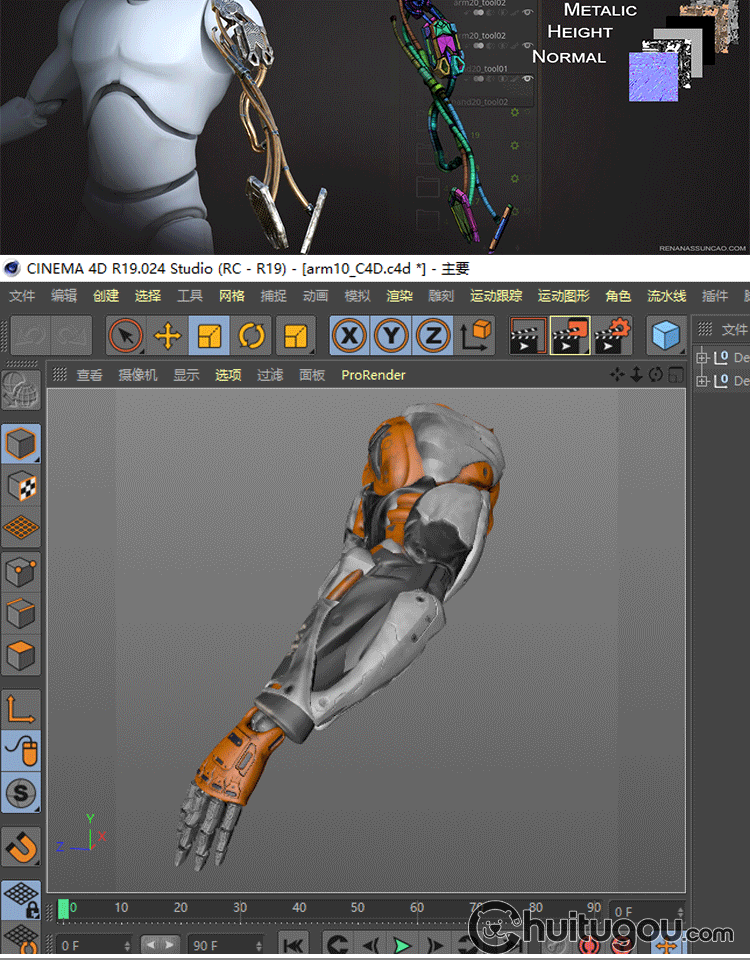Expand the second object tree item

[x=702, y=381]
